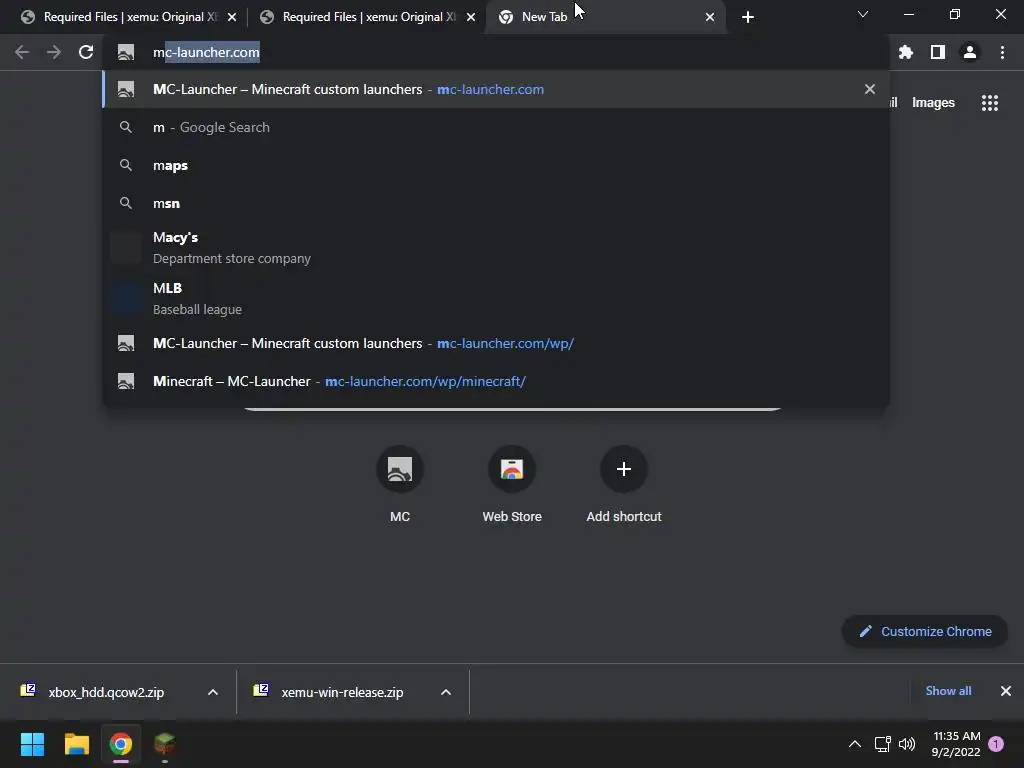
Task: Open the Windows Start menu
Action: [x=32, y=744]
